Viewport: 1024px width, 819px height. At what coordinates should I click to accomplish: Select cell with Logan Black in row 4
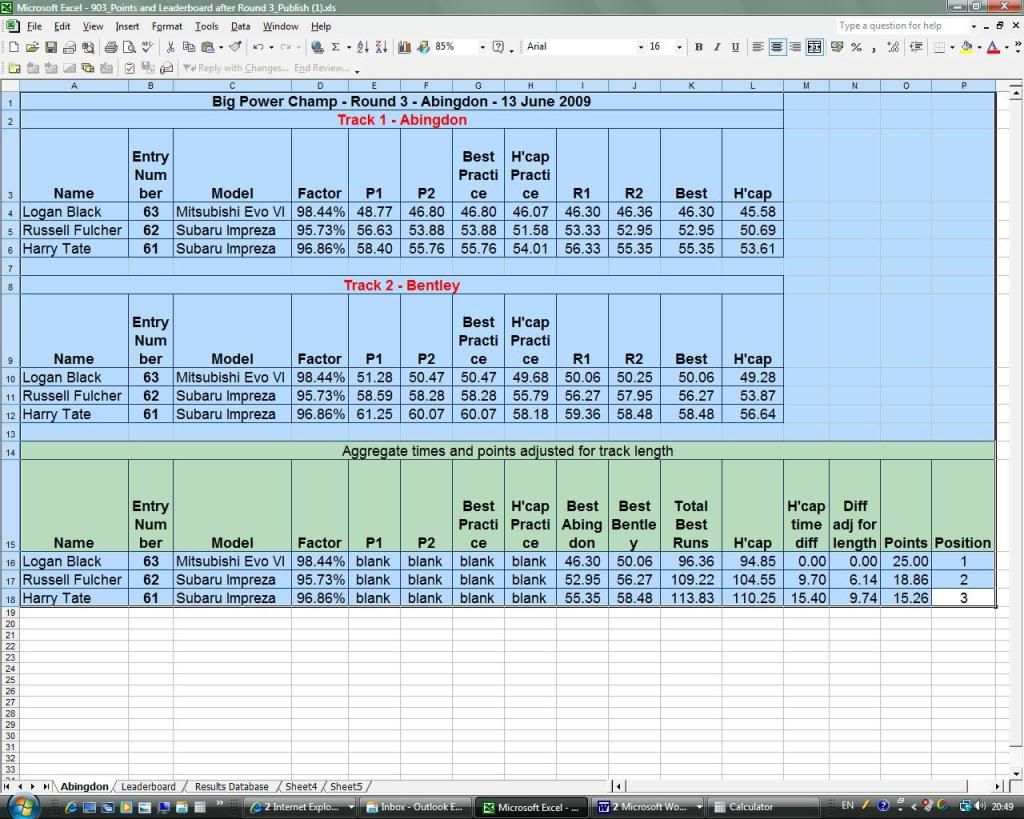pos(74,212)
